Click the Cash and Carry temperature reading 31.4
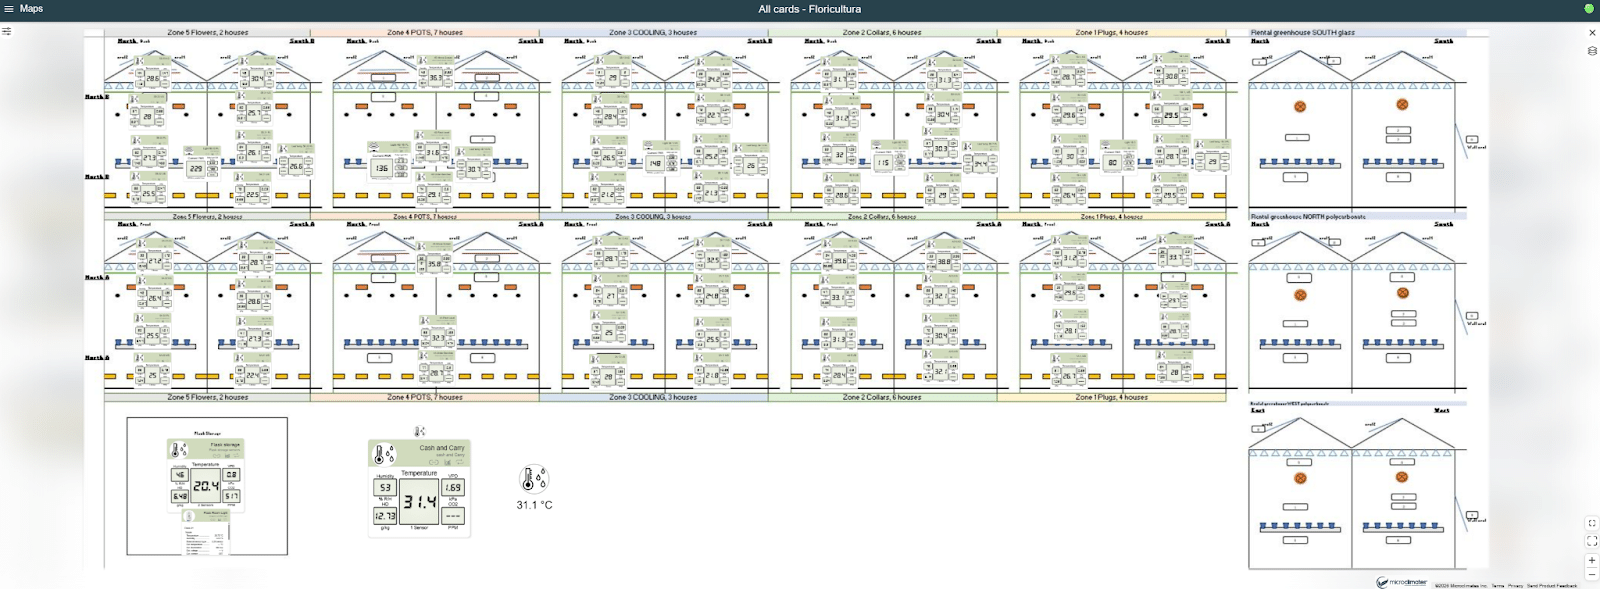This screenshot has height=589, width=1600. pyautogui.click(x=419, y=502)
